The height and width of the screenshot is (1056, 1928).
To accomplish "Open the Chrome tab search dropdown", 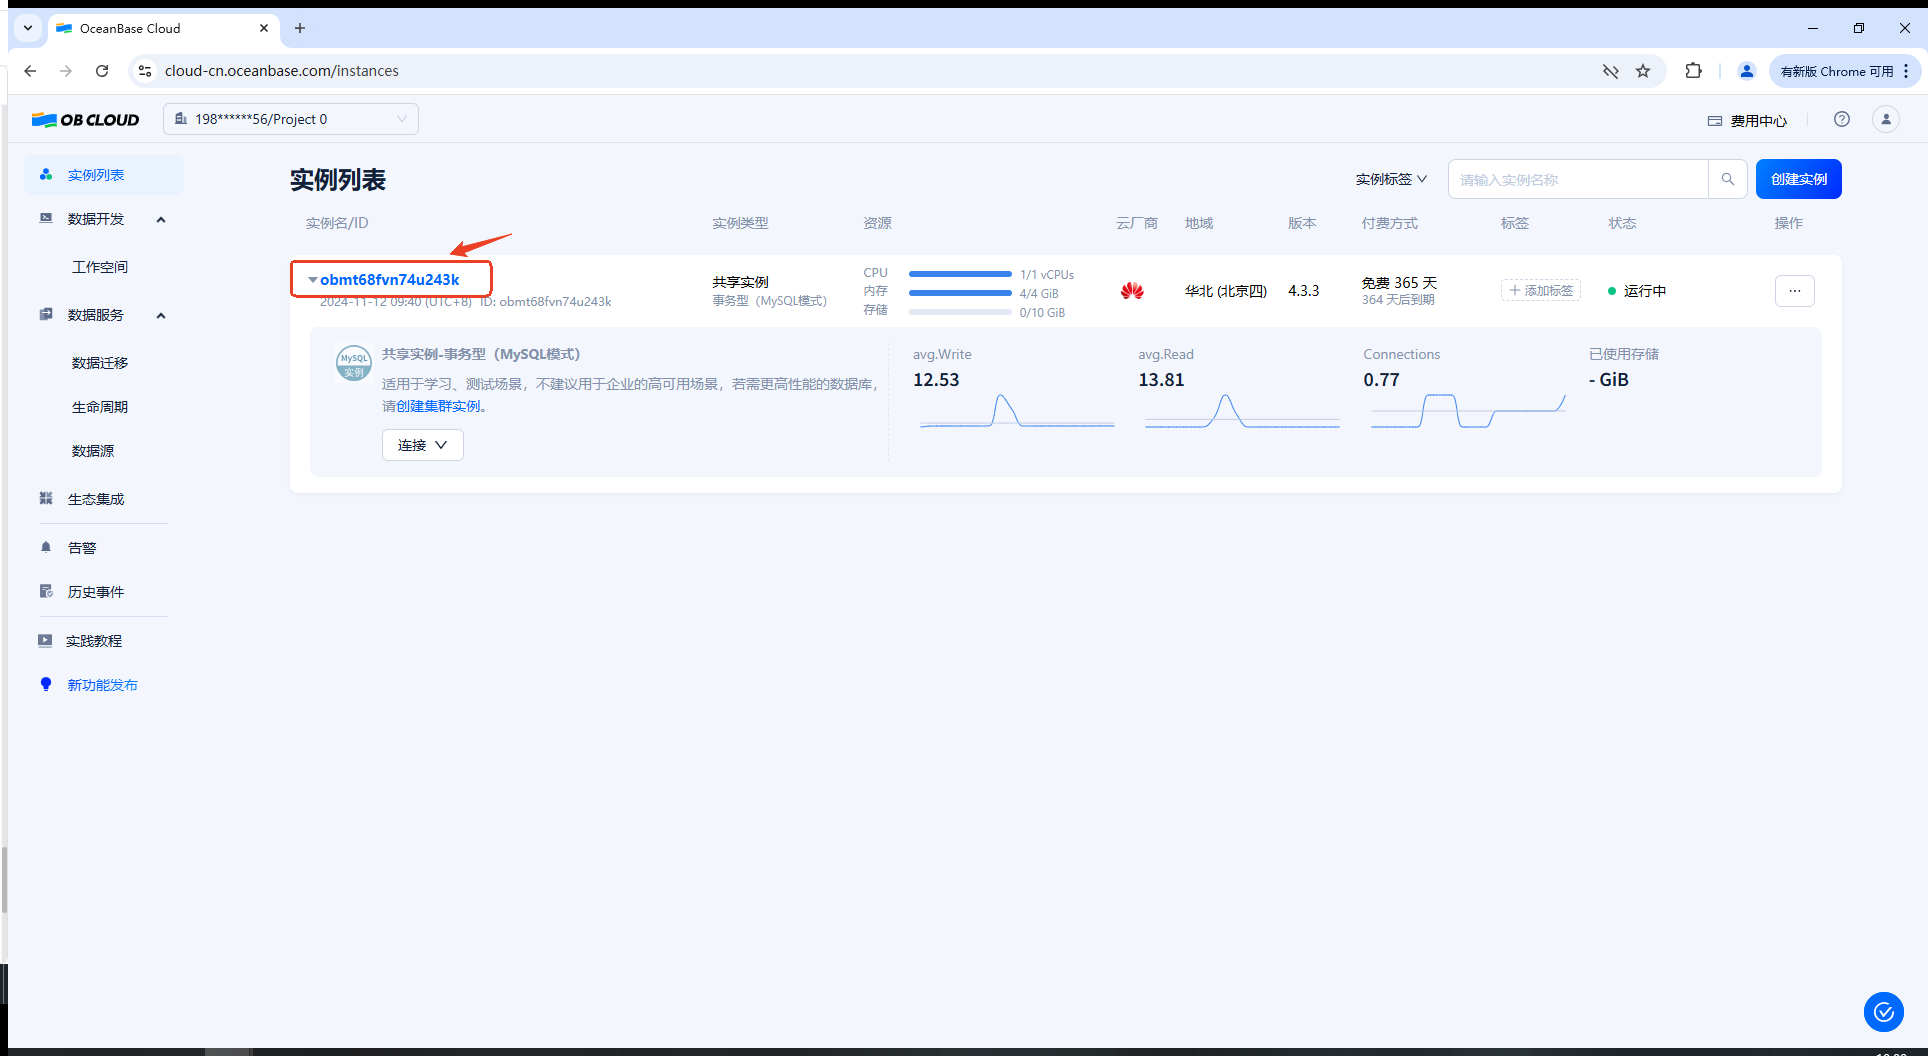I will point(28,28).
